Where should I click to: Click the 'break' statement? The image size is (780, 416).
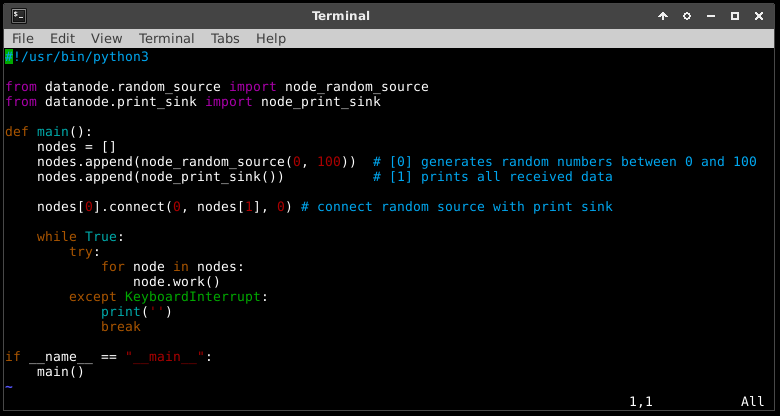pos(120,327)
